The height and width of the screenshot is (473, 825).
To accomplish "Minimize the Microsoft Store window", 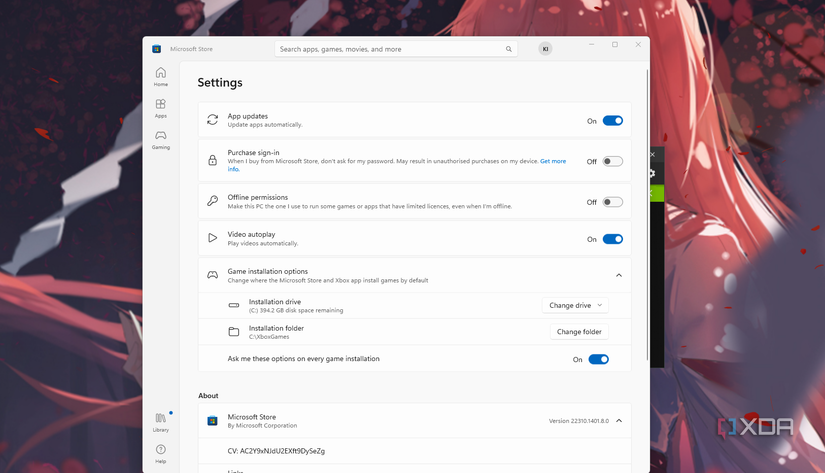I will coord(591,45).
